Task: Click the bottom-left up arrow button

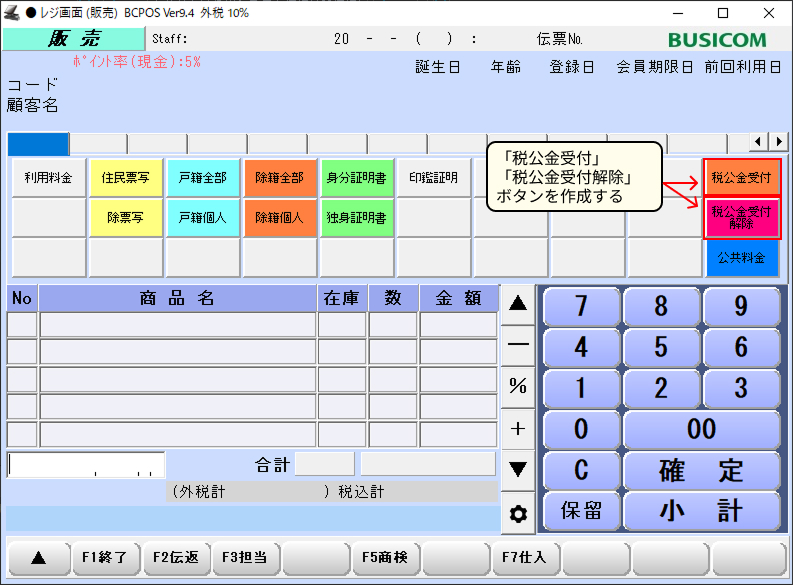Action: click(x=38, y=558)
